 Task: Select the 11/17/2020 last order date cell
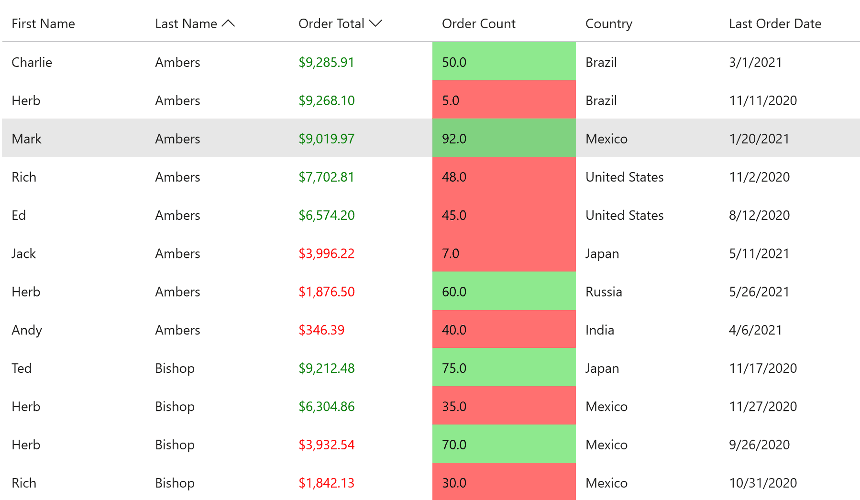(x=763, y=368)
